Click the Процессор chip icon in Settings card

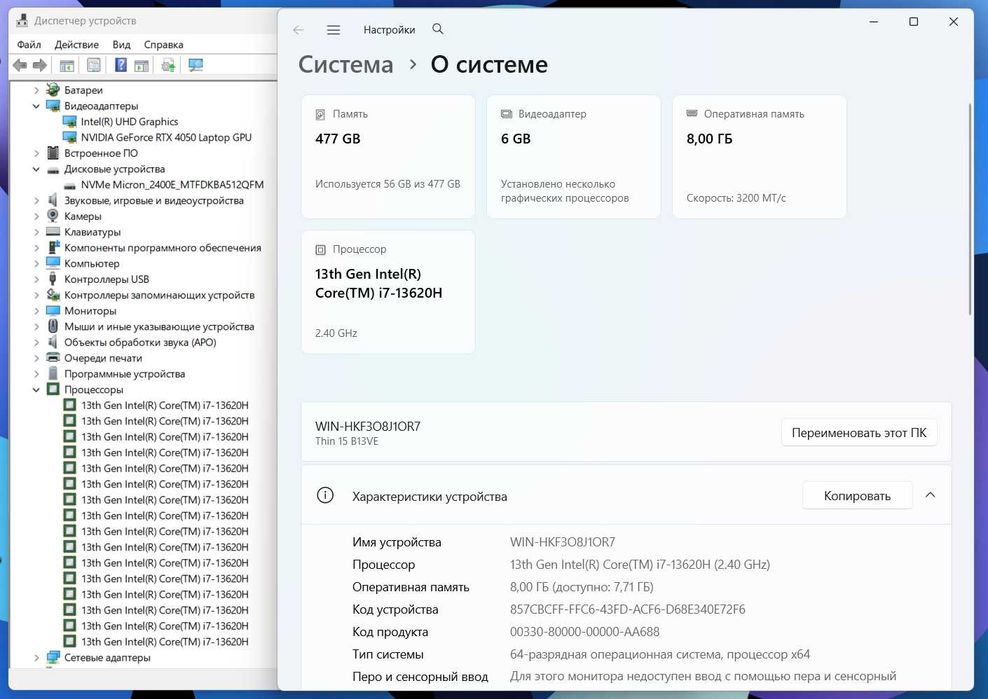[321, 250]
